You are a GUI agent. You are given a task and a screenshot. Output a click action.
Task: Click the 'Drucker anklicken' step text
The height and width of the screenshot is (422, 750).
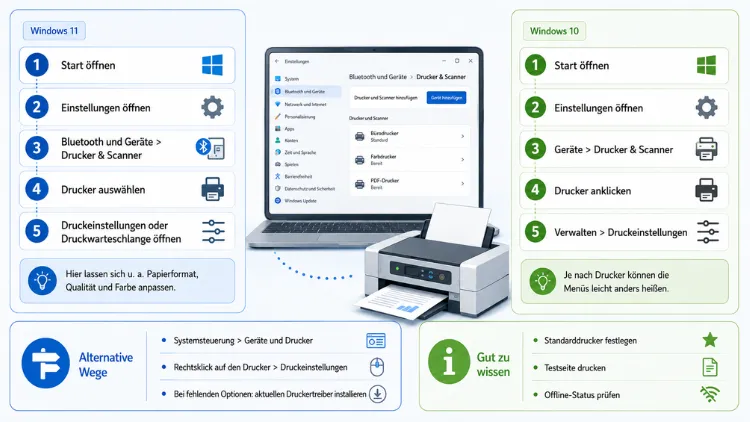pos(593,191)
